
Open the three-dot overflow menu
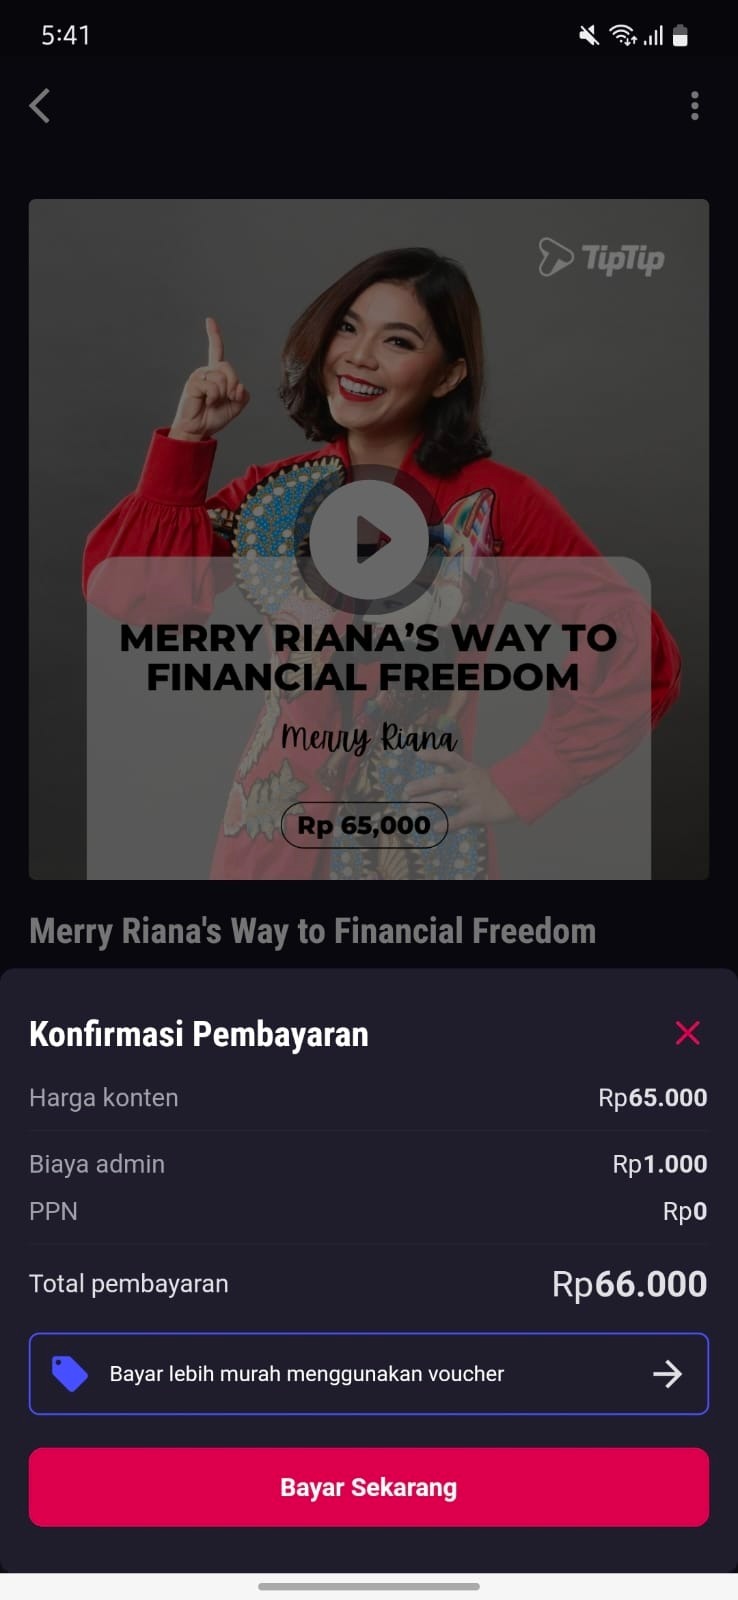click(x=694, y=105)
